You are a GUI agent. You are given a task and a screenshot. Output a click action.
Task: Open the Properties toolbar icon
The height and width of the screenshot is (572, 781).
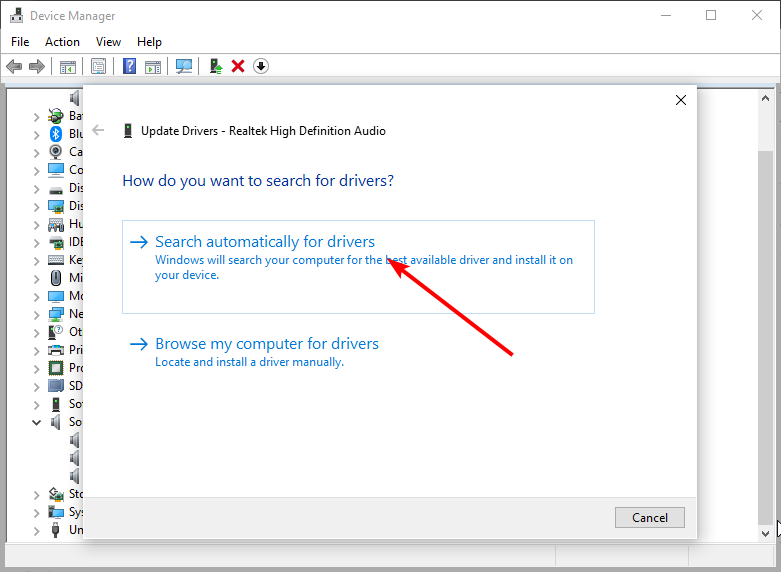point(99,66)
